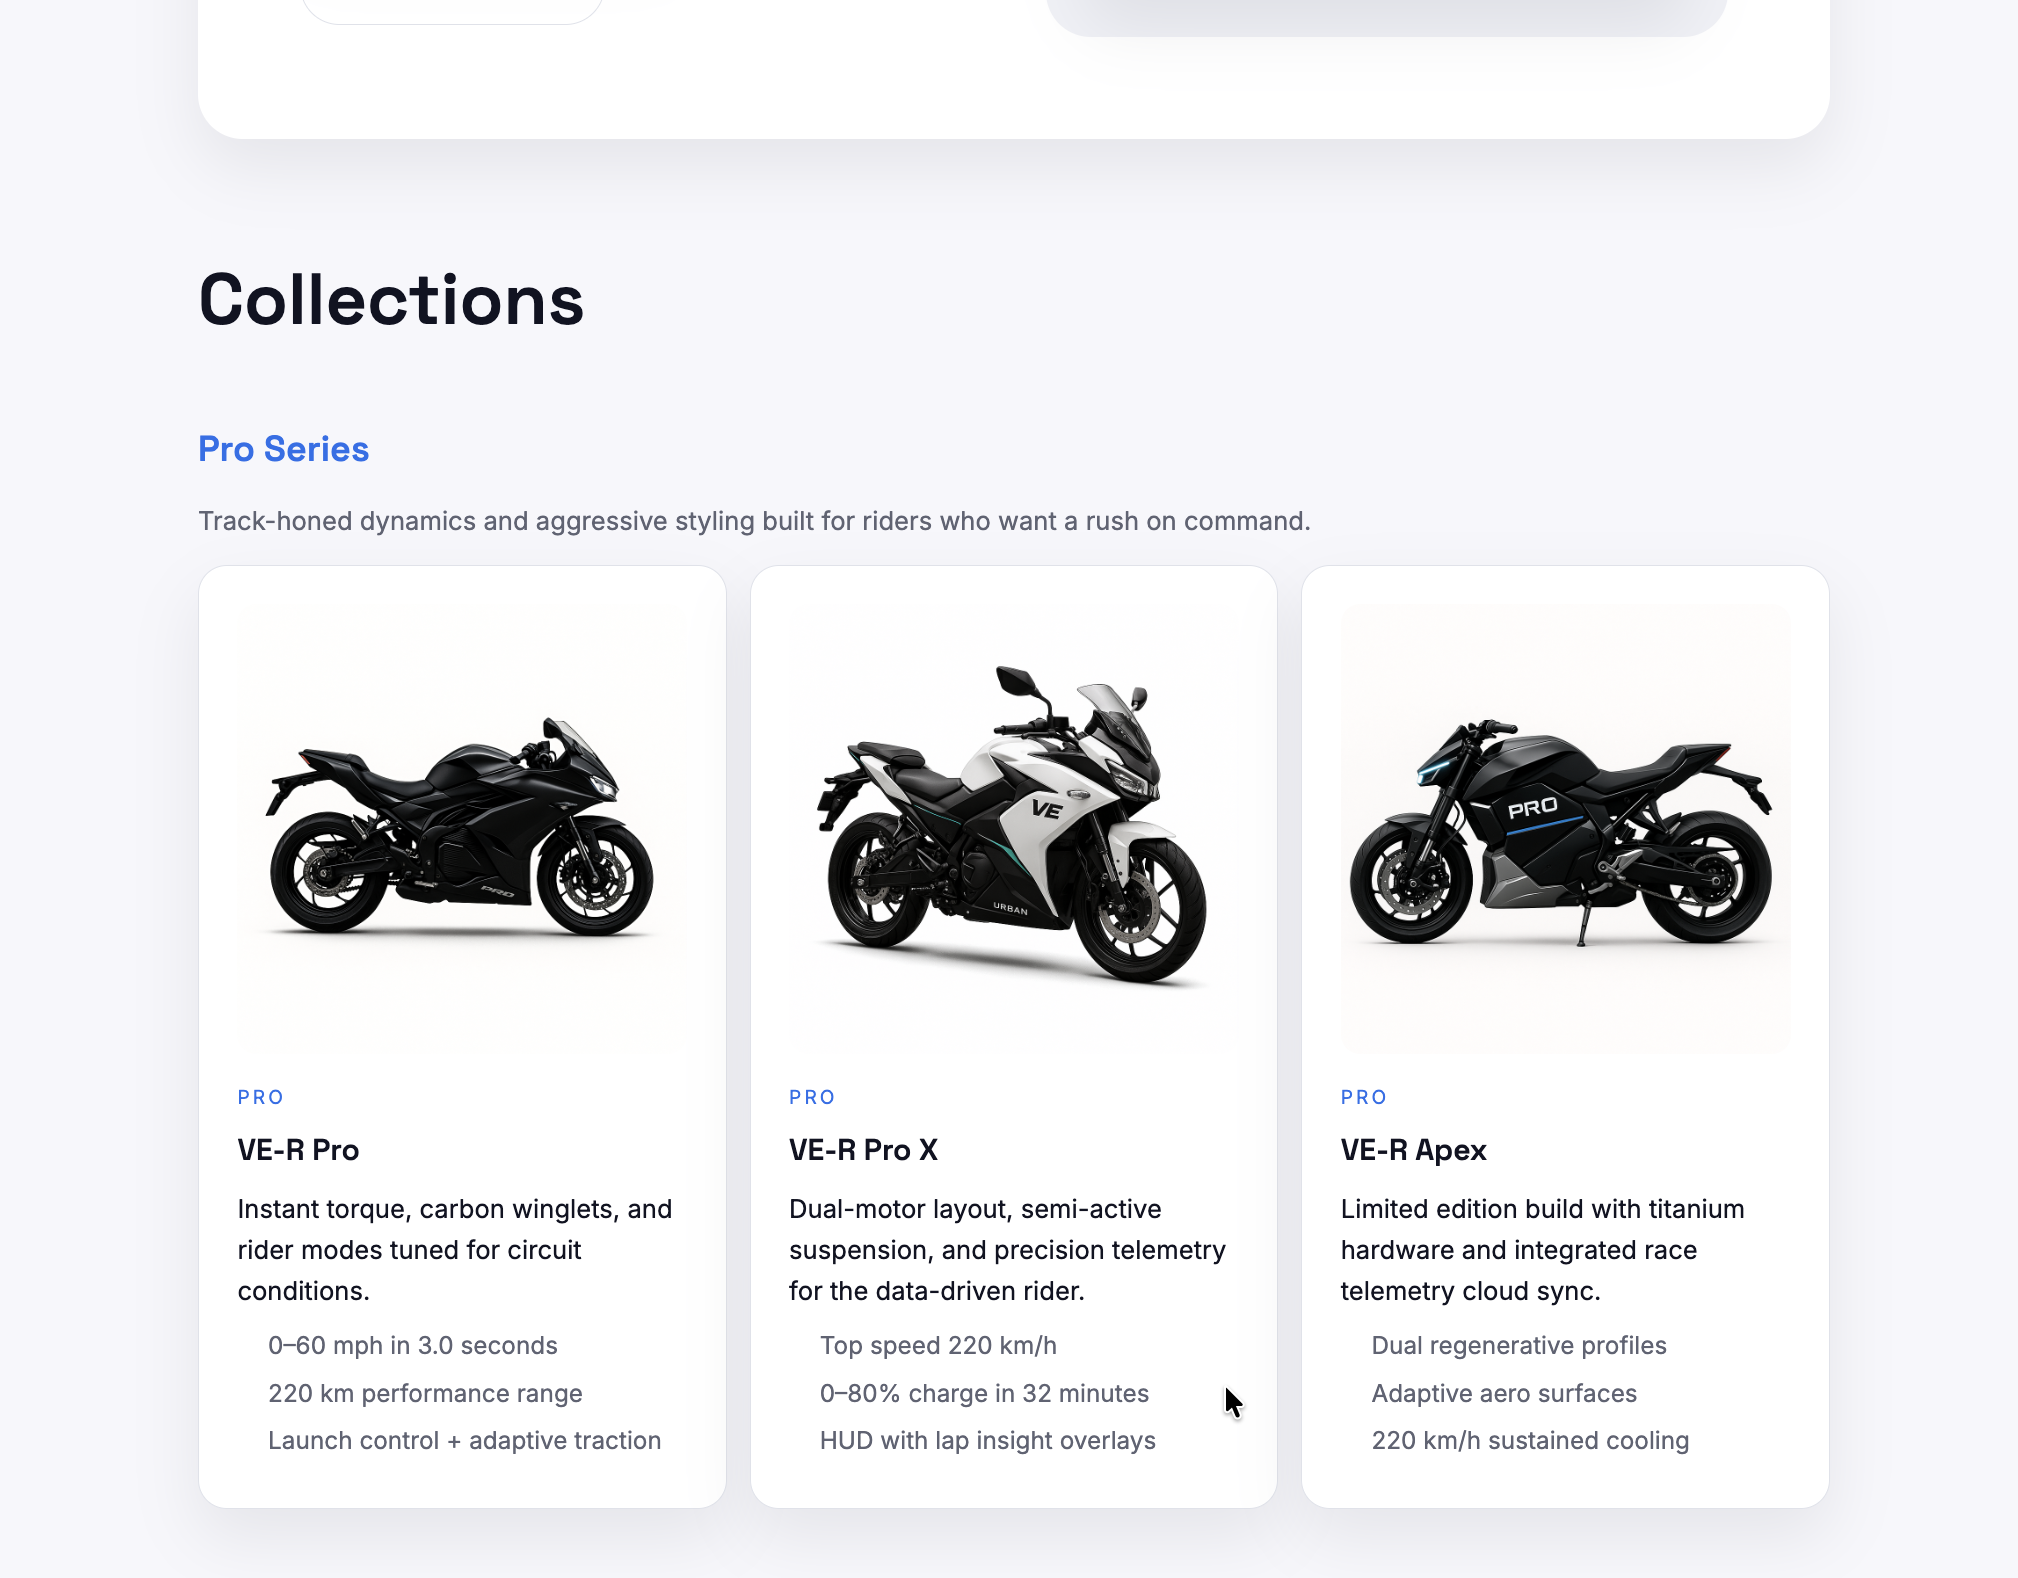Click '220 km/h sustained cooling' spec

[x=1529, y=1440]
